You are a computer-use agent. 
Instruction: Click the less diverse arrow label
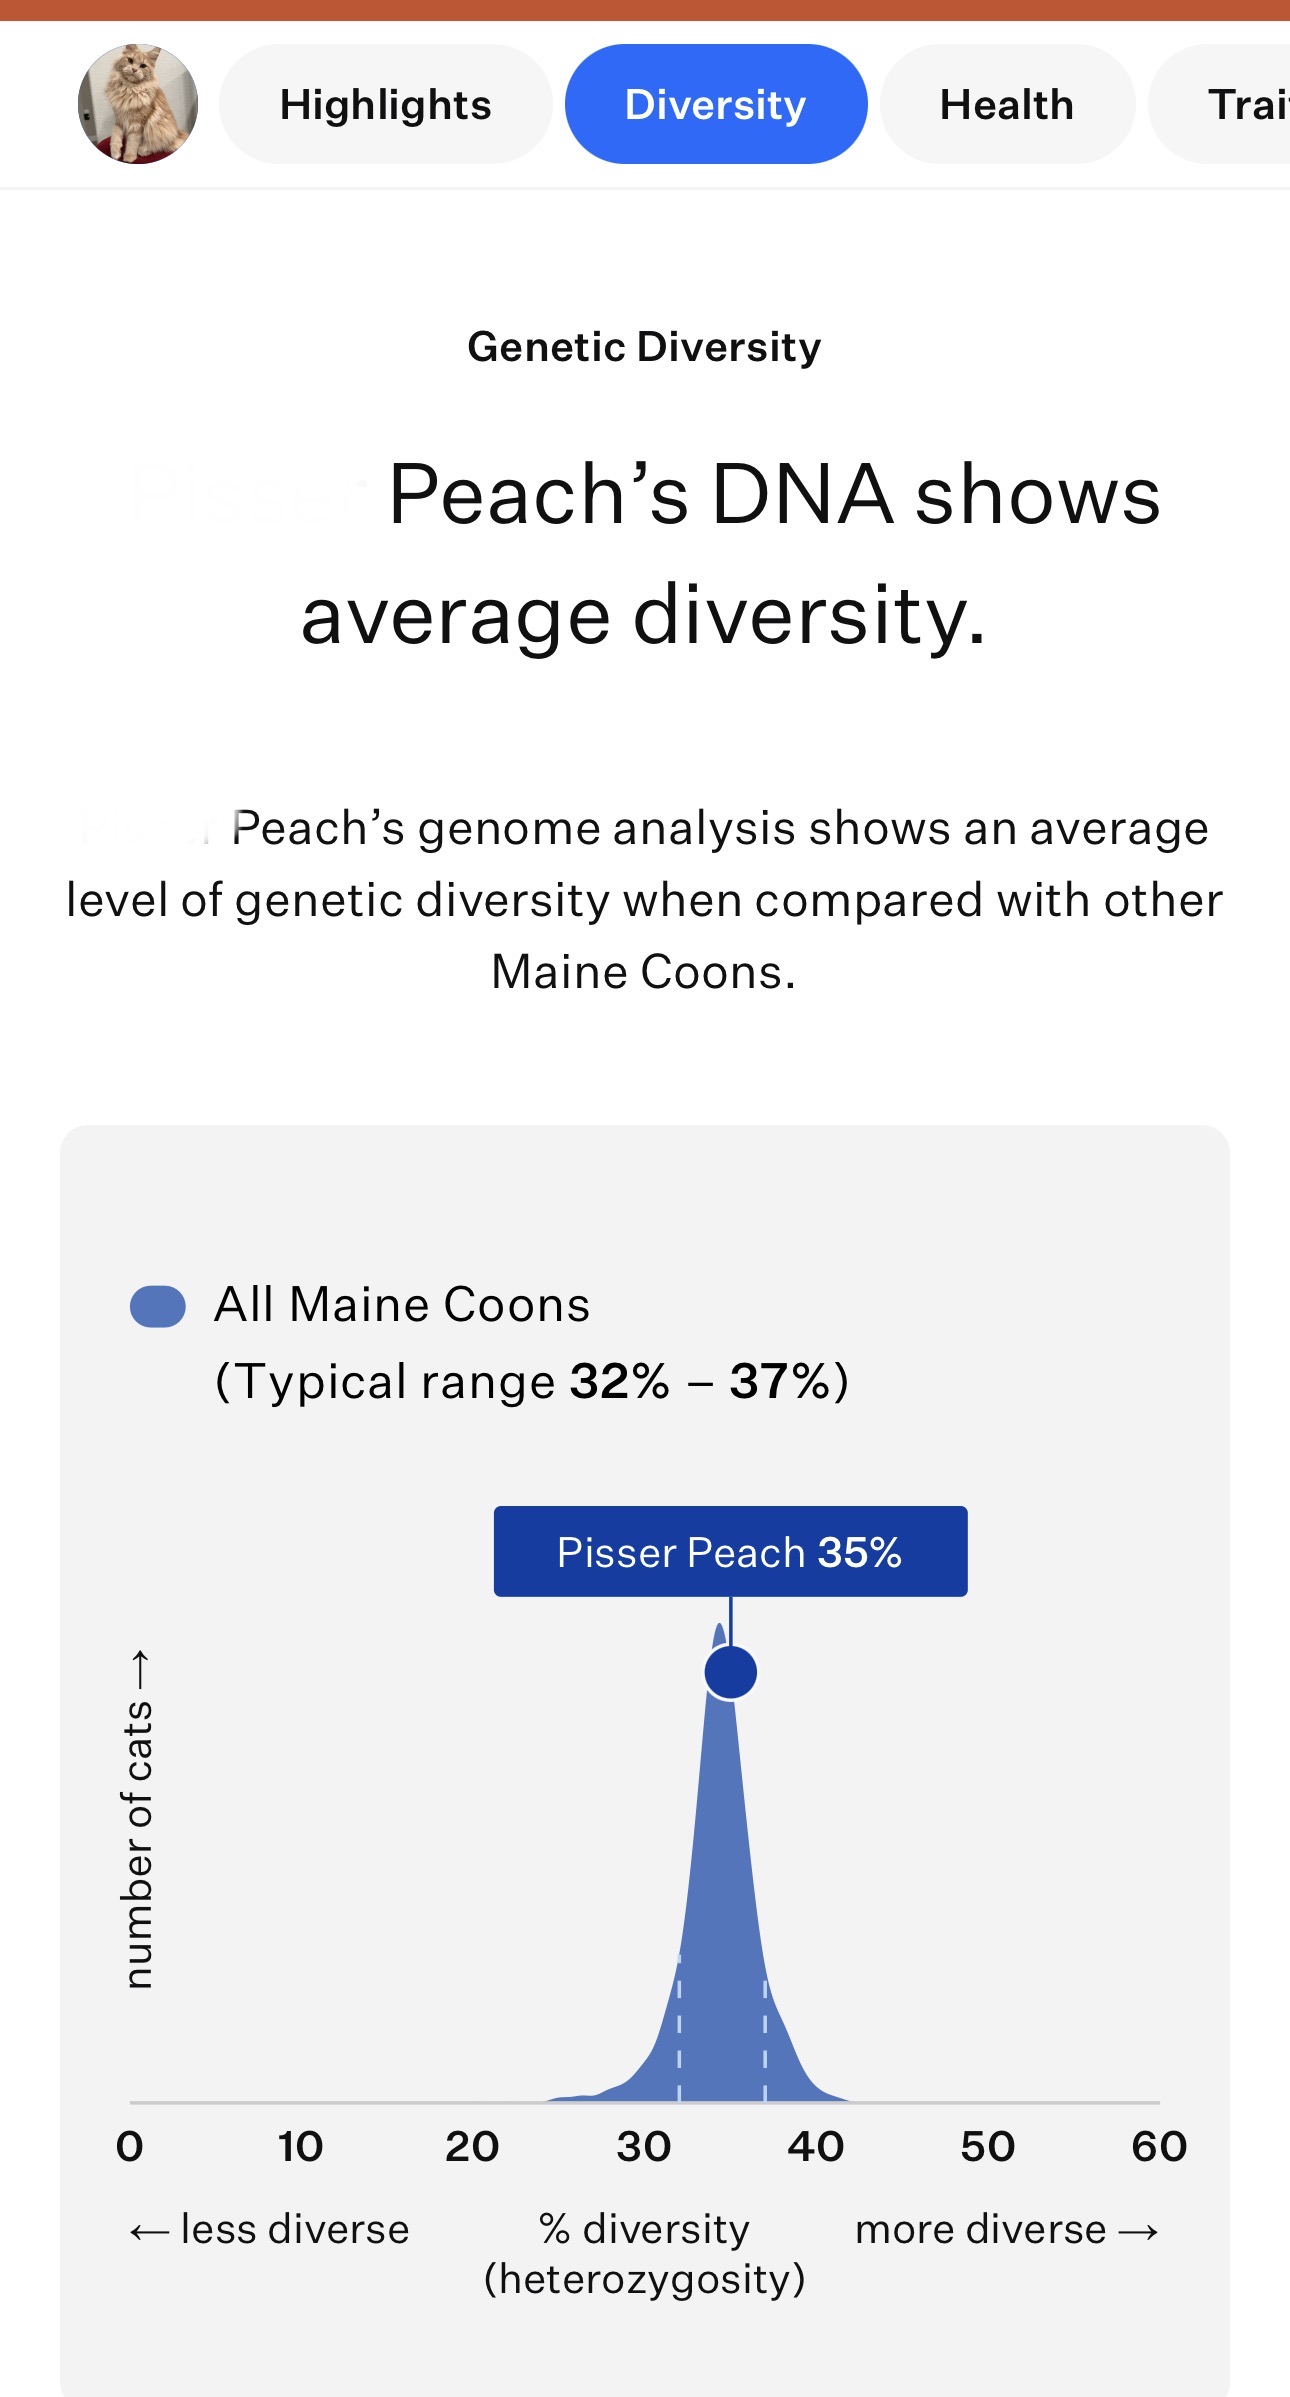click(x=269, y=2229)
